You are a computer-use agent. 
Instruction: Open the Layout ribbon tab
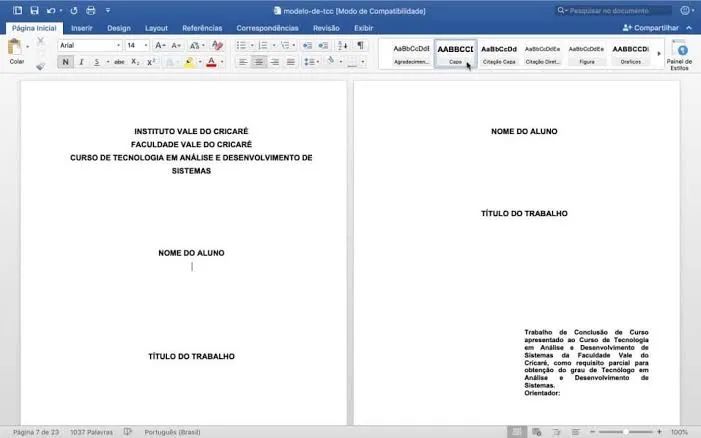(156, 28)
